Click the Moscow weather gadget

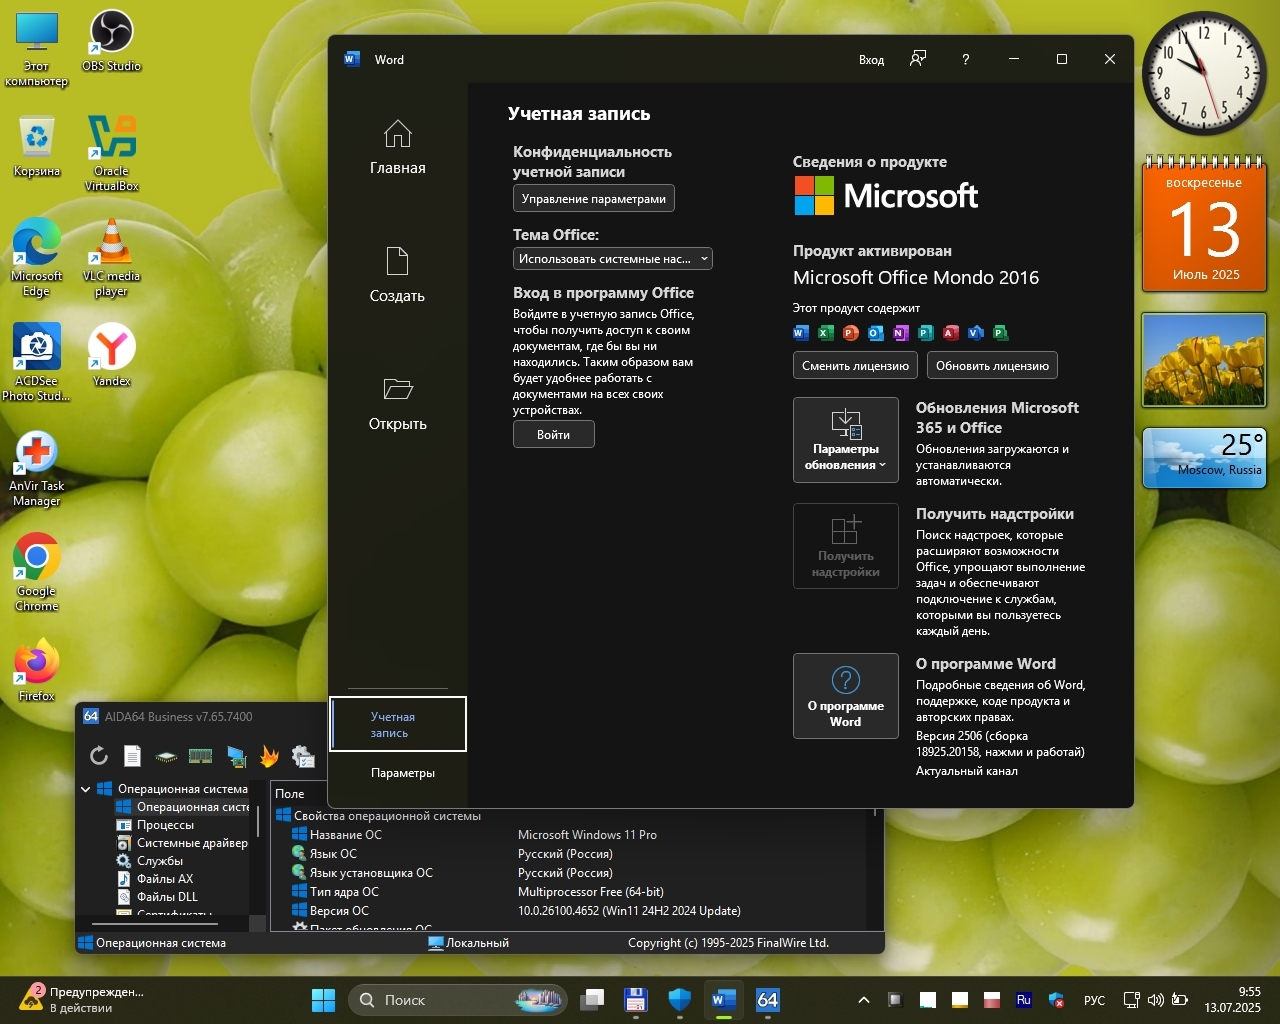(1204, 458)
